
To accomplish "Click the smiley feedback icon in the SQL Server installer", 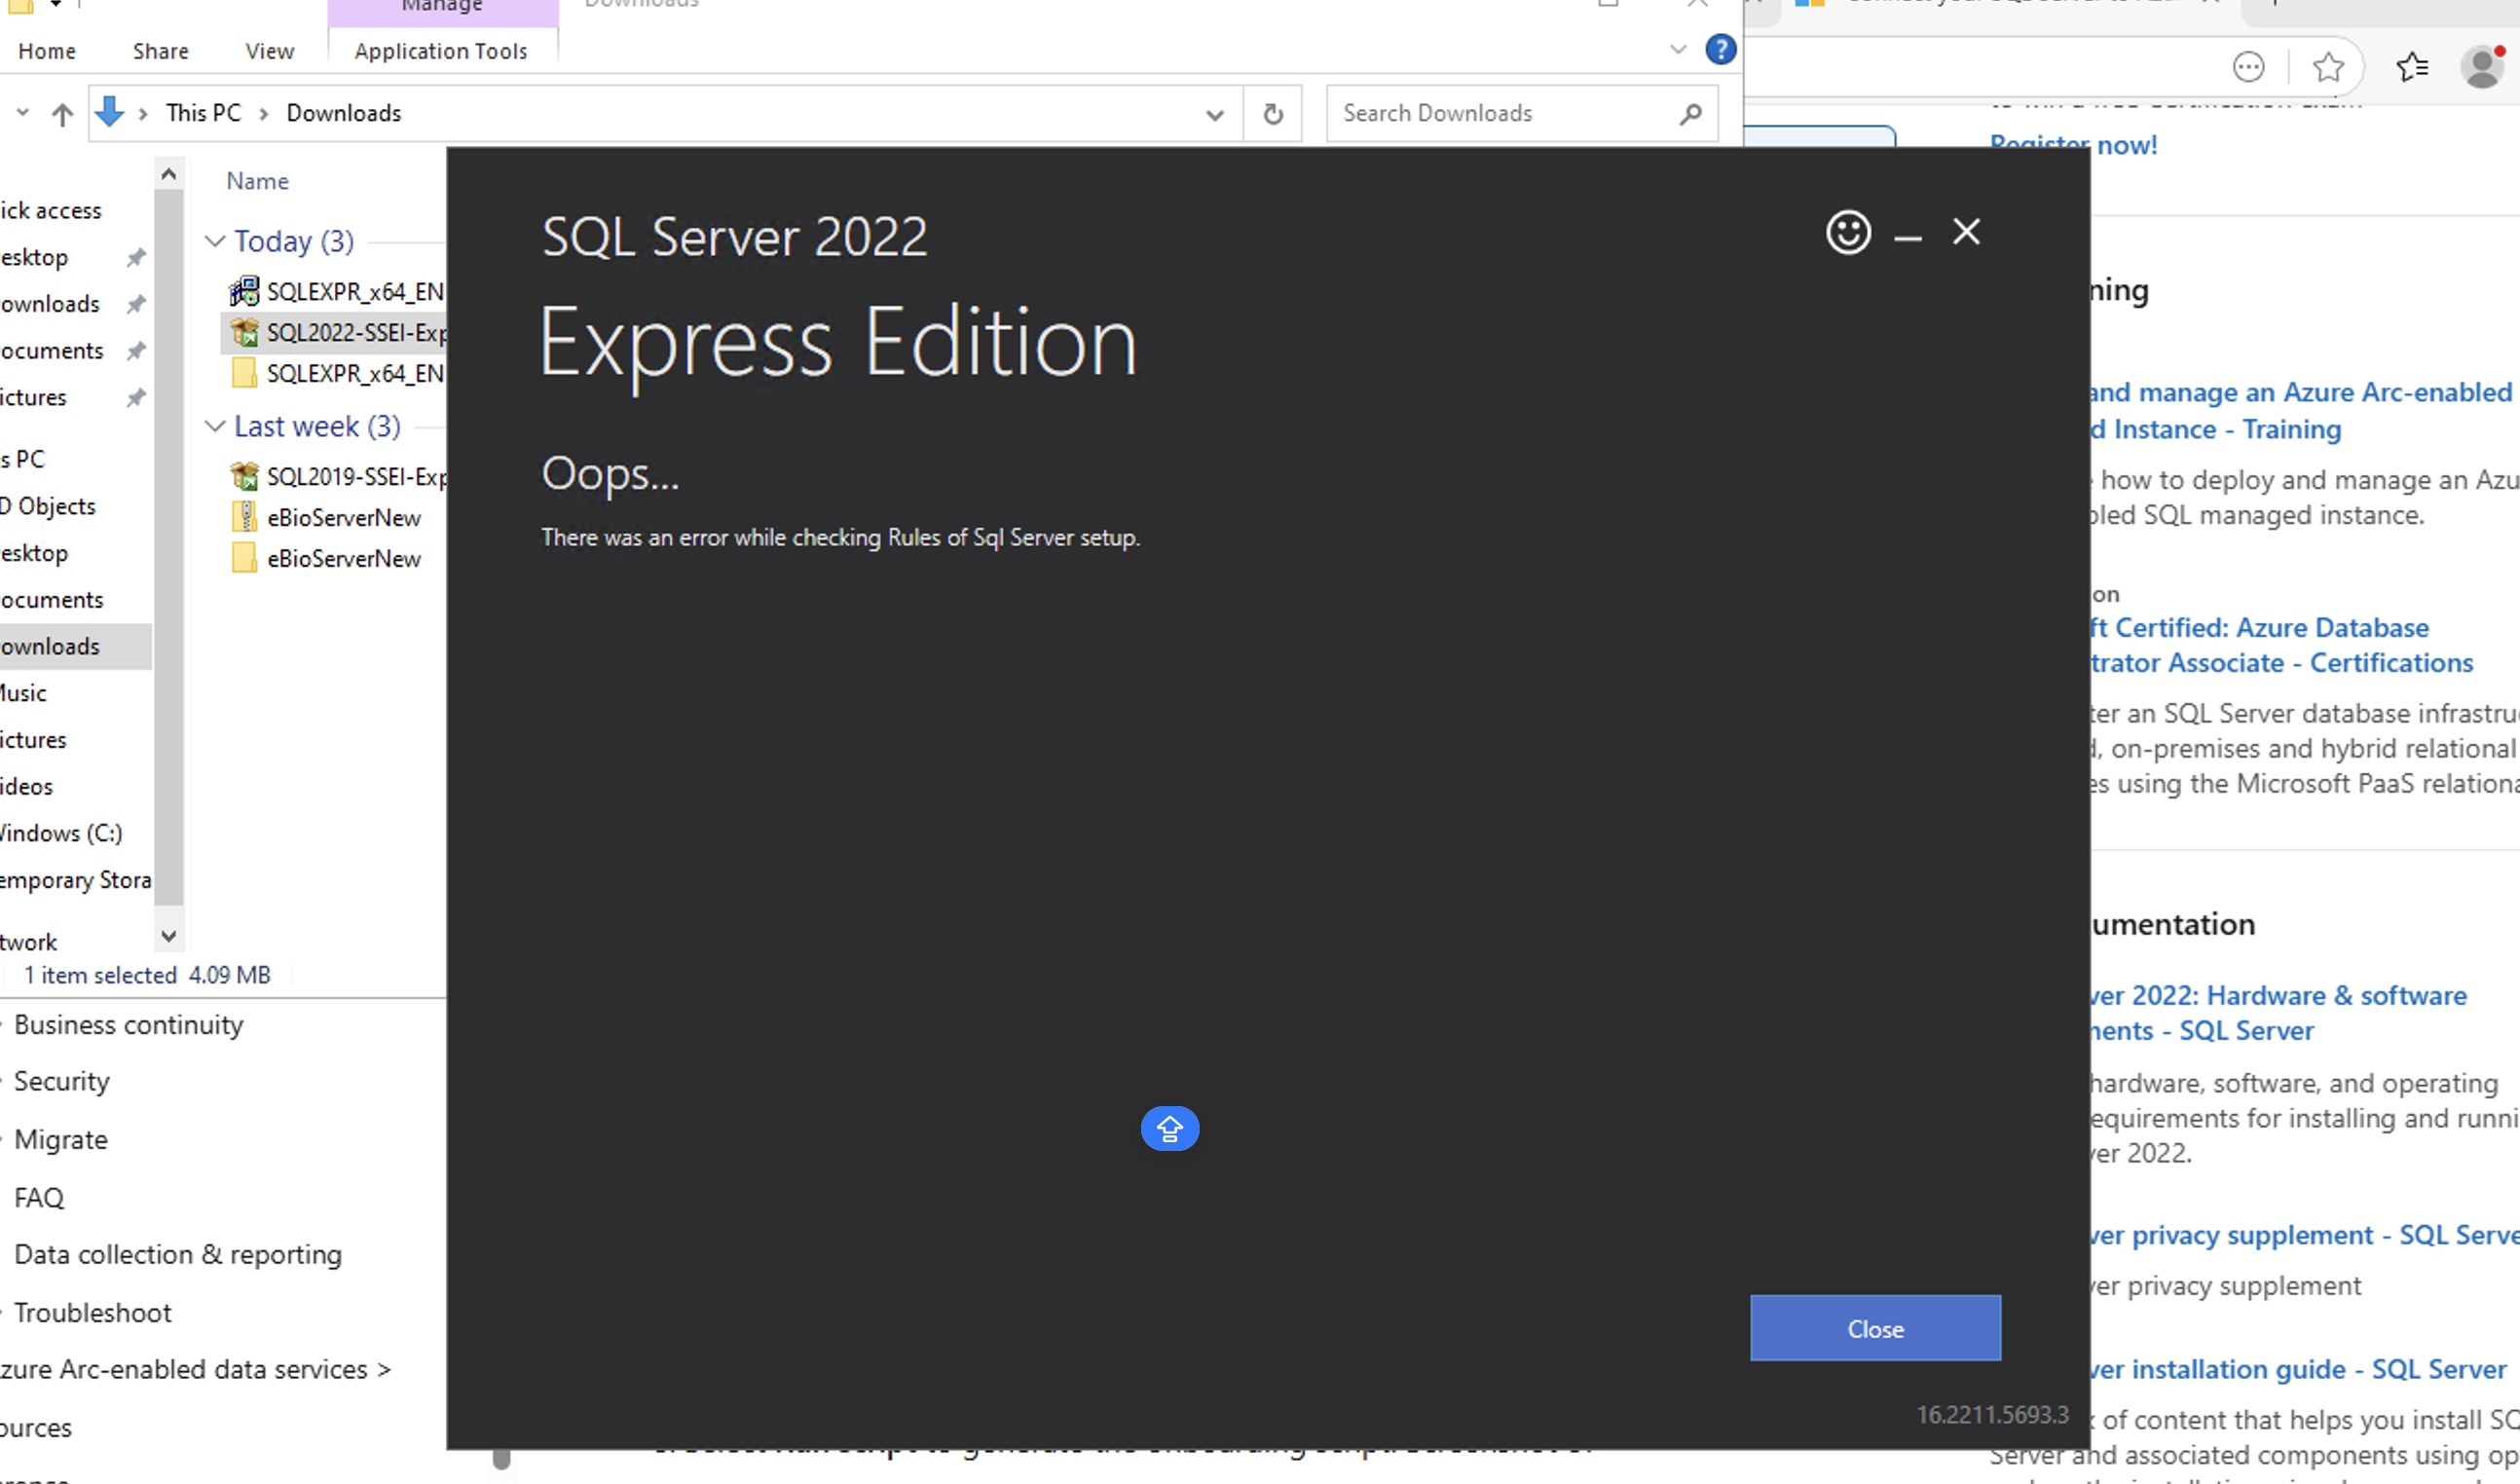I will (1847, 231).
